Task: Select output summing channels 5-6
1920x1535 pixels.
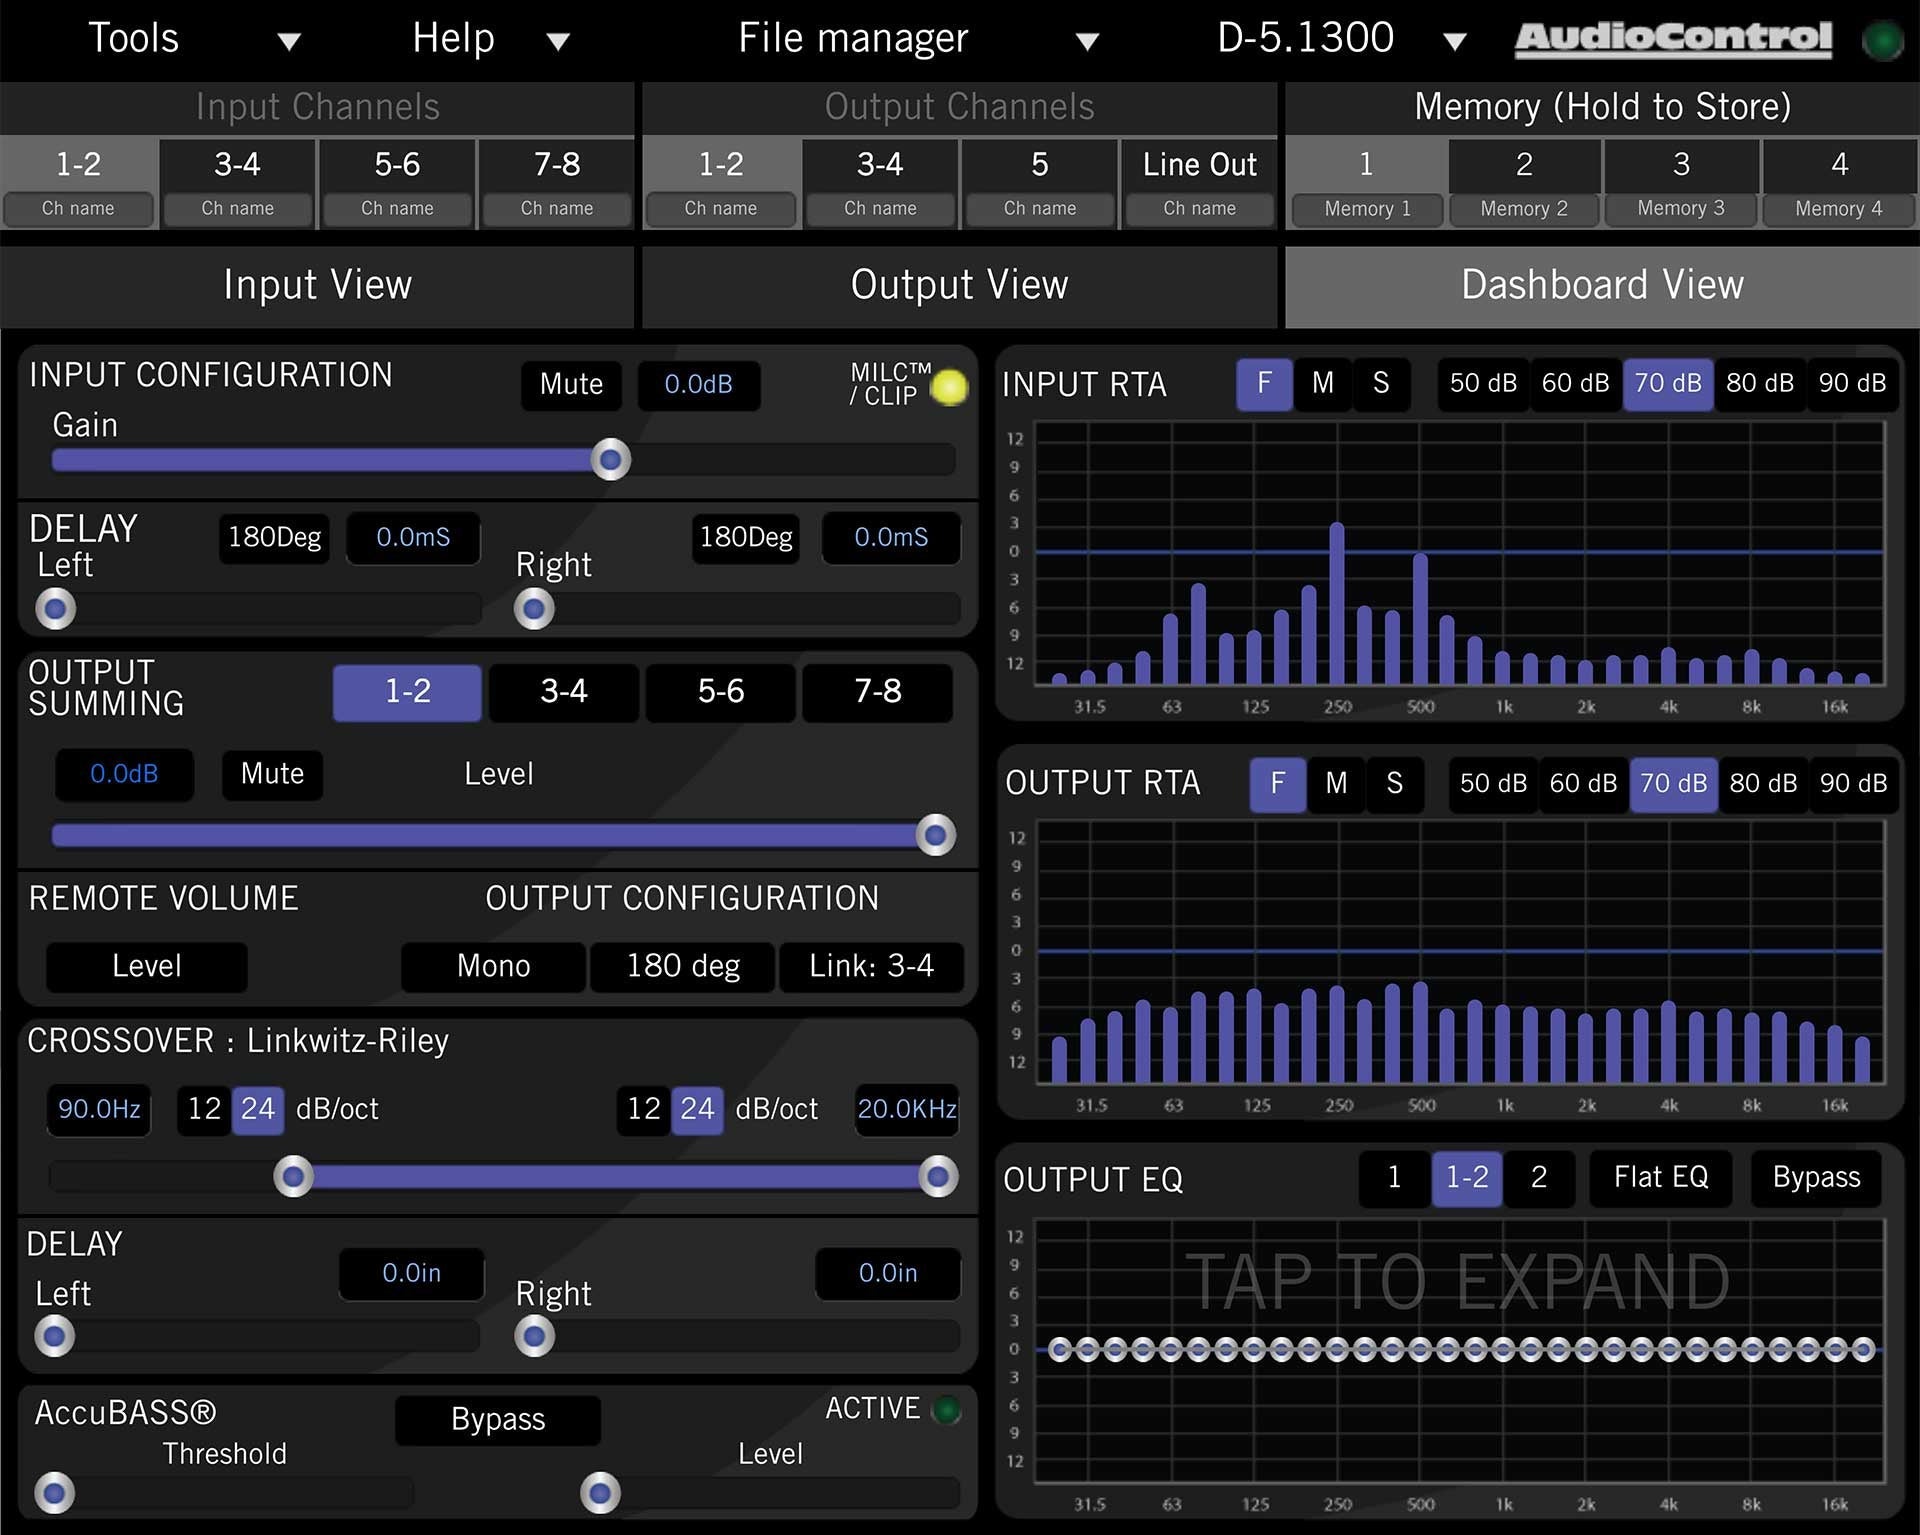Action: (x=719, y=692)
